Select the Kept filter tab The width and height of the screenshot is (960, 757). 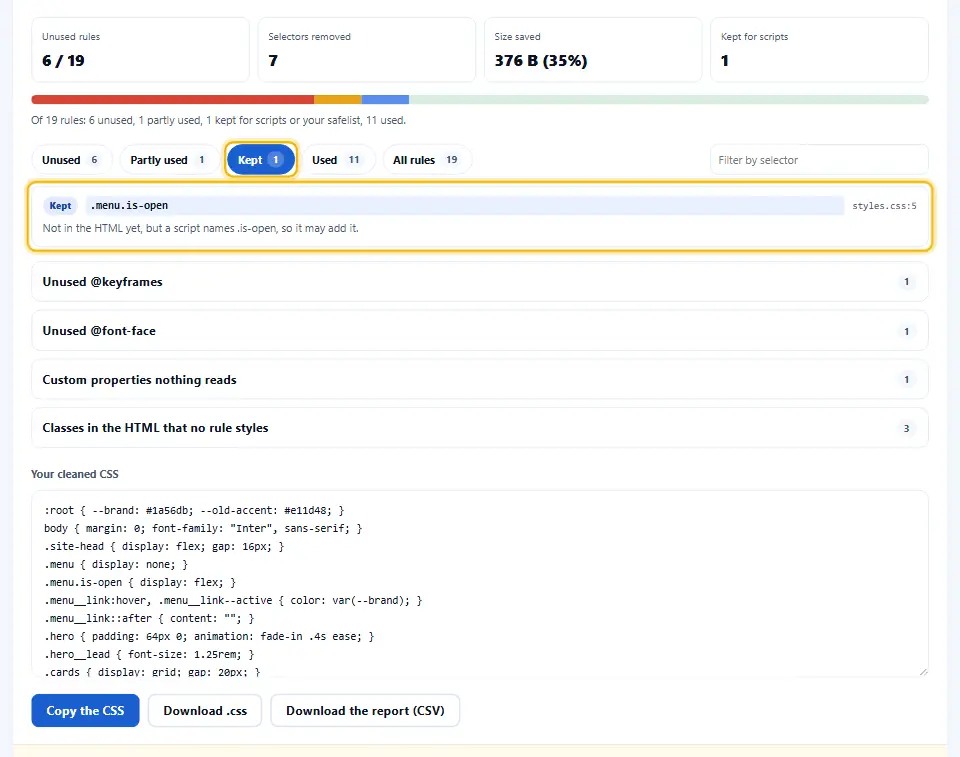pos(261,160)
